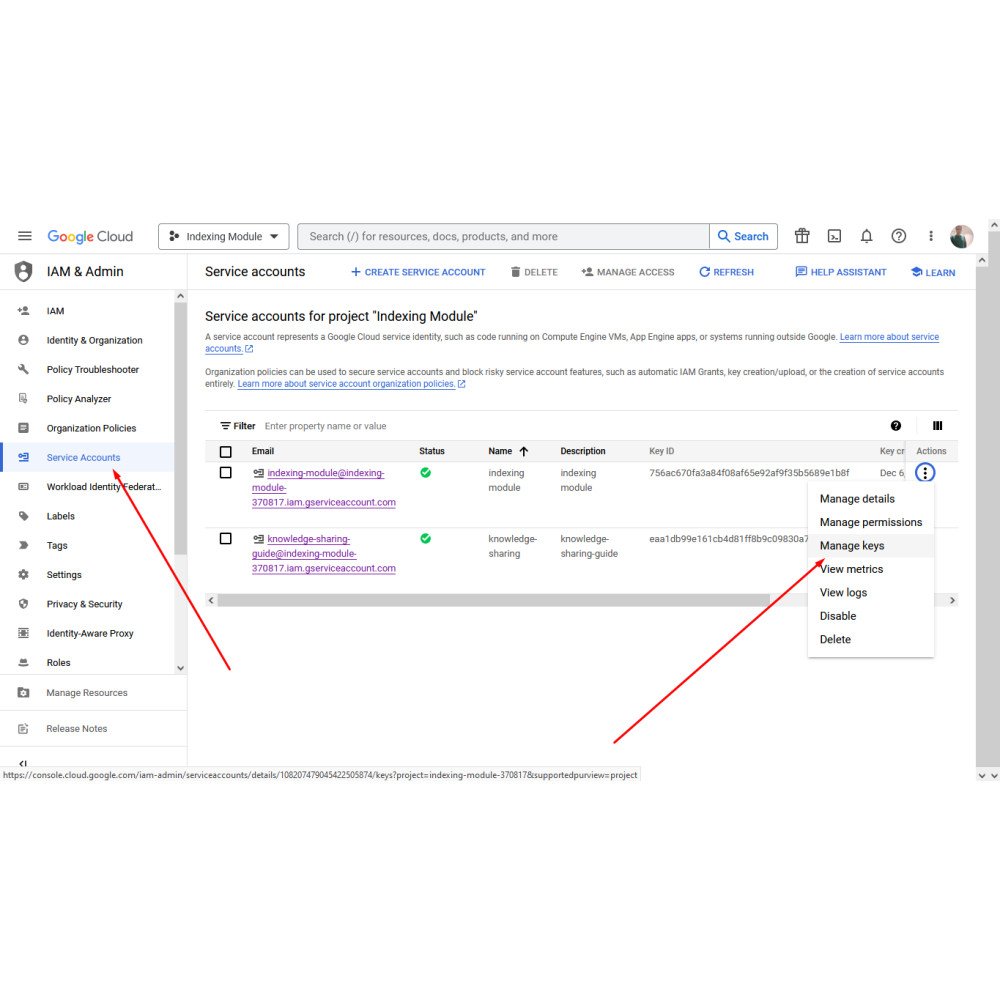Open Release Notes in sidebar
The image size is (1000, 1000).
pos(93,728)
